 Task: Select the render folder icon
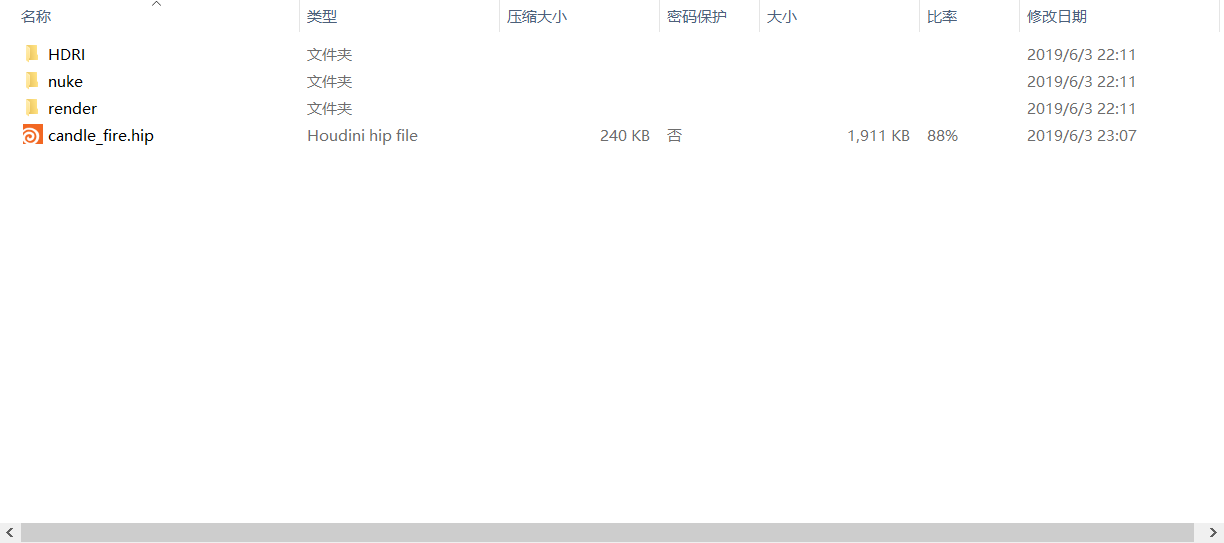(32, 108)
